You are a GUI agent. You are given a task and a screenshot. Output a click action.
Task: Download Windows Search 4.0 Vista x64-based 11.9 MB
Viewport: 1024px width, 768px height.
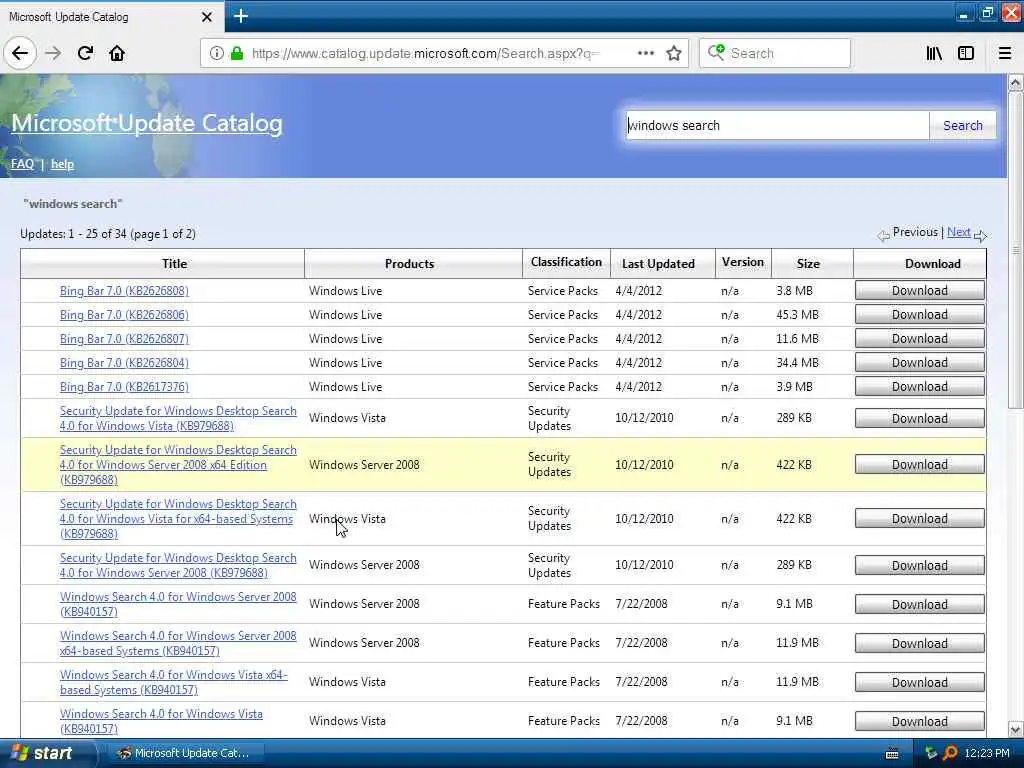pos(920,682)
